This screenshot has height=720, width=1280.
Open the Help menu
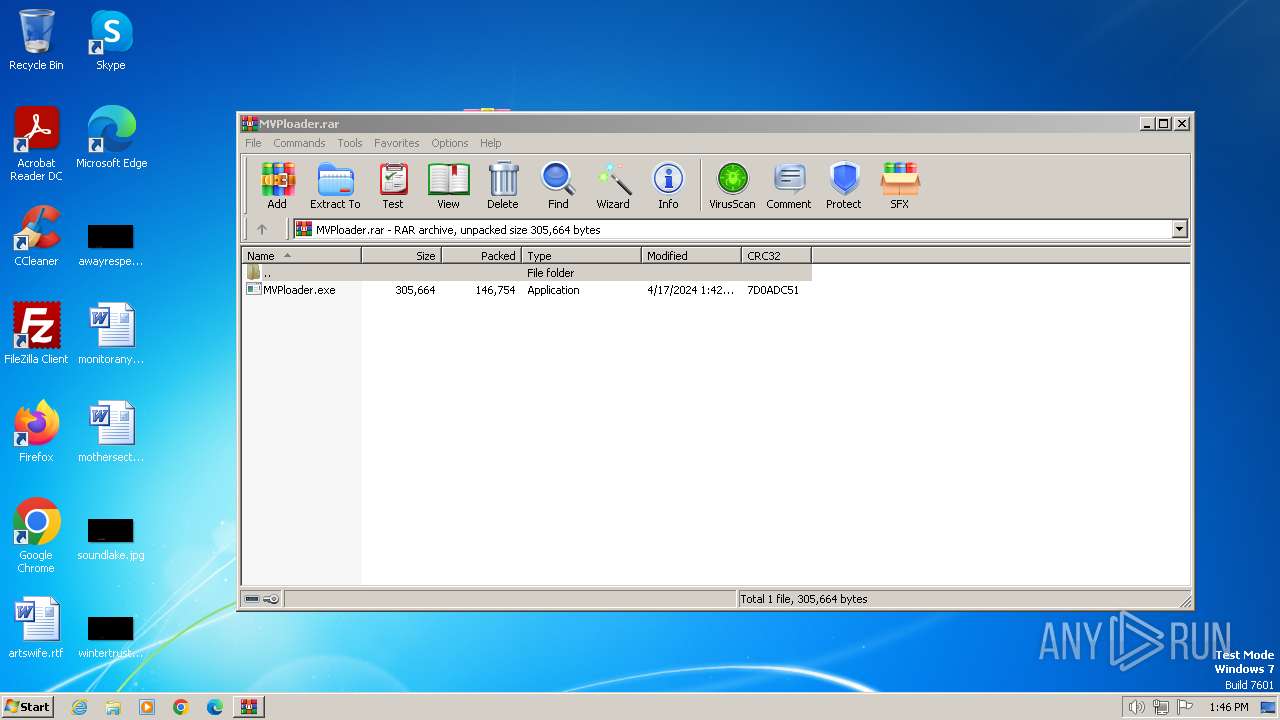pyautogui.click(x=490, y=143)
